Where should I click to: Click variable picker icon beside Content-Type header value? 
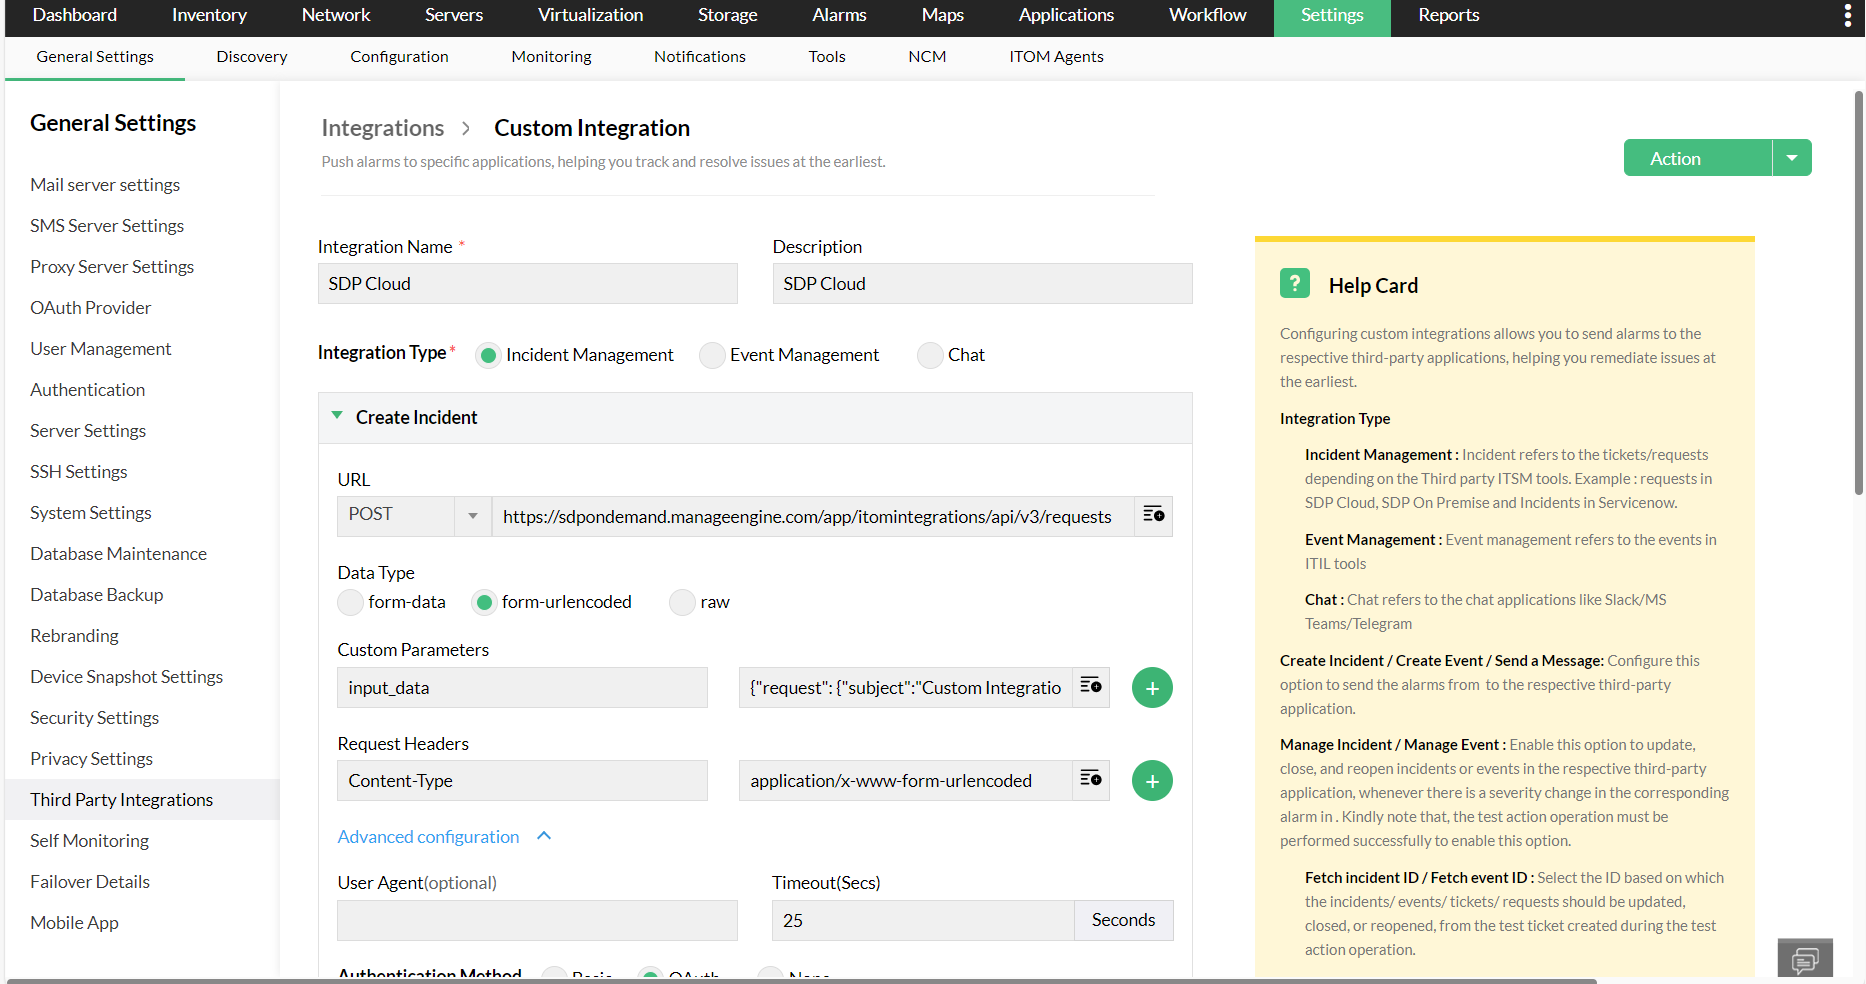coord(1090,779)
